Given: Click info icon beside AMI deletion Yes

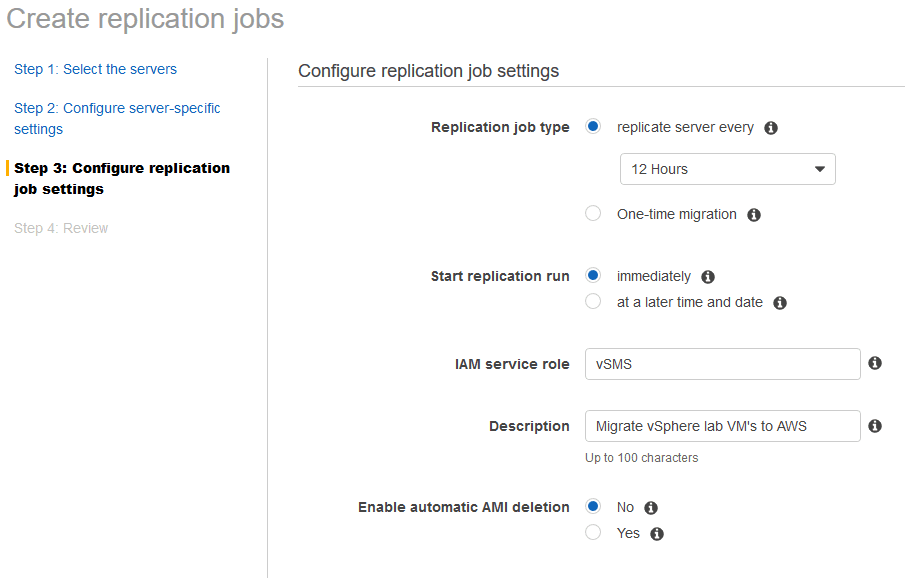Looking at the screenshot, I should [657, 534].
